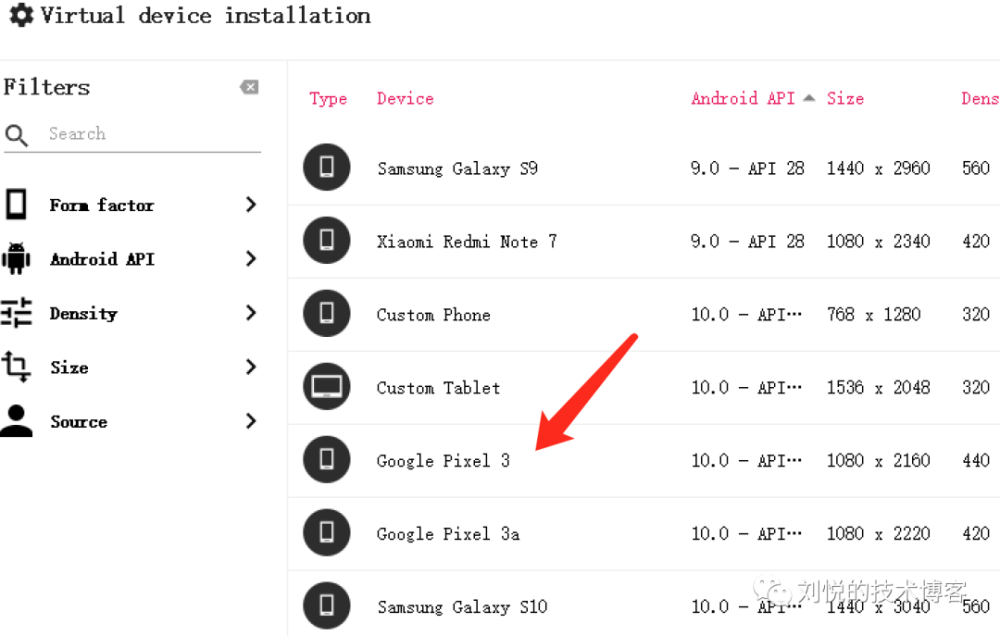Click the Size column header
Screen dimensions: 1000x636
coord(845,98)
